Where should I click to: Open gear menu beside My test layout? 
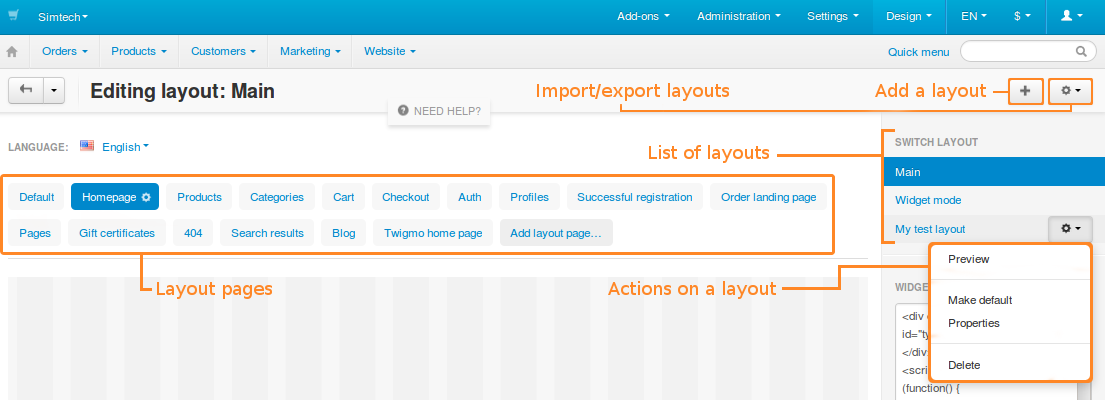tap(1071, 228)
